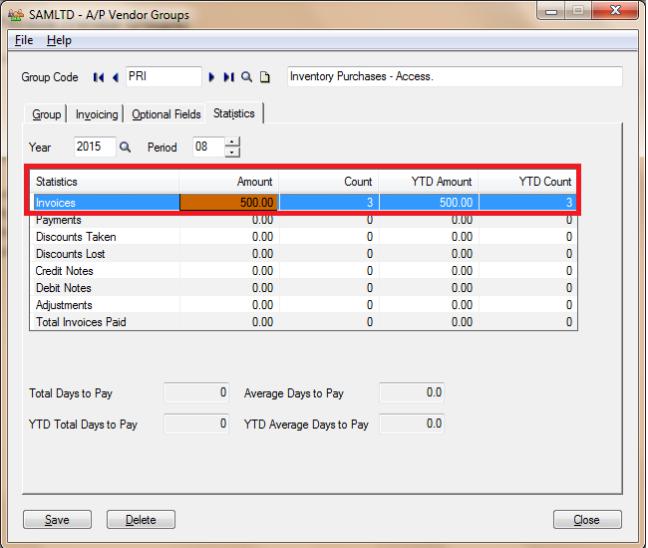Select the Invoices row label
648x548 pixels.
107,203
